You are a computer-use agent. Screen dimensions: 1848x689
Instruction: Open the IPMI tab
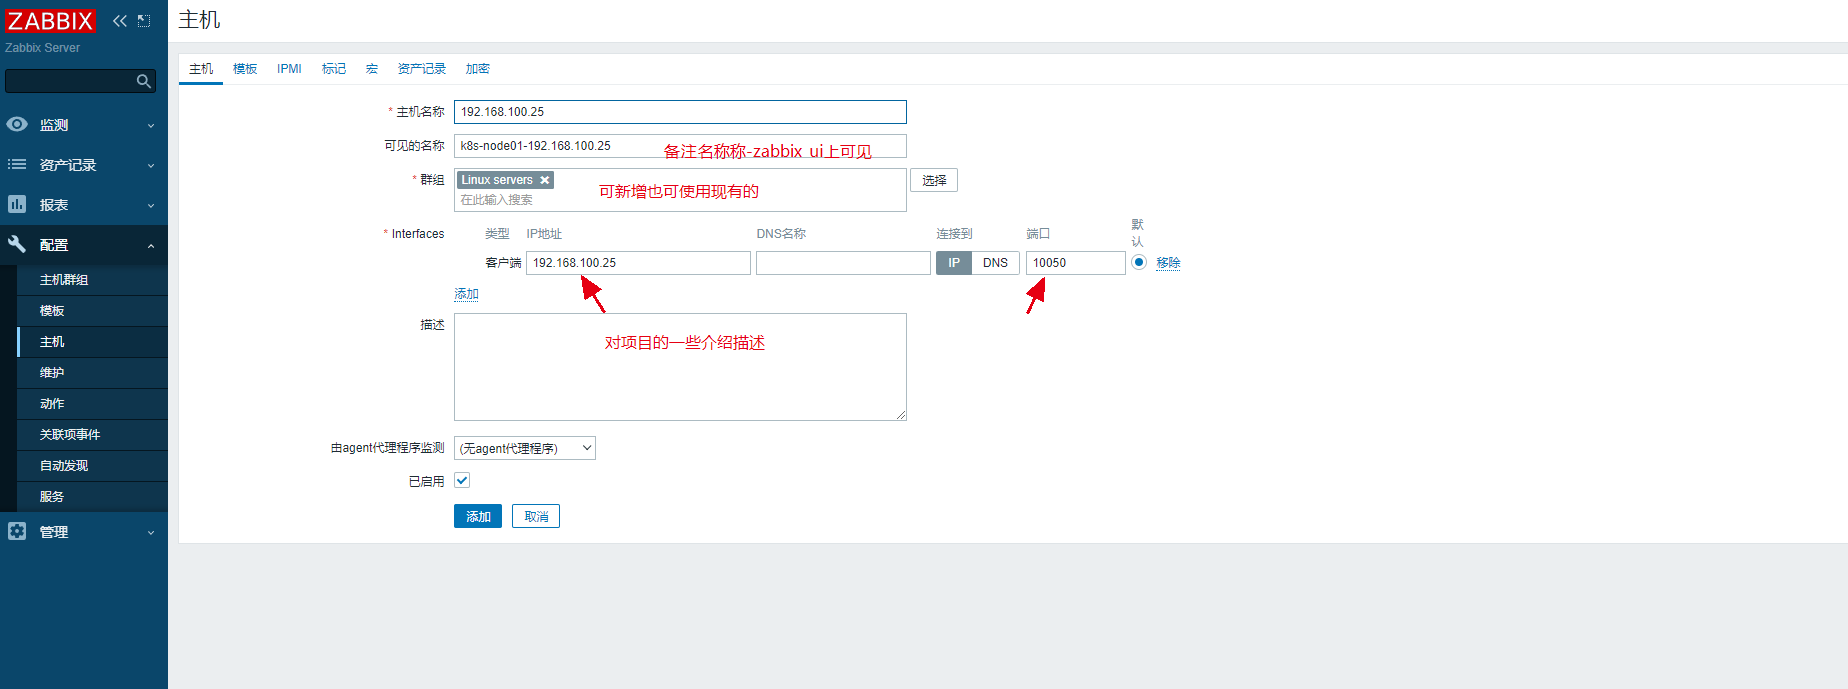[x=289, y=69]
